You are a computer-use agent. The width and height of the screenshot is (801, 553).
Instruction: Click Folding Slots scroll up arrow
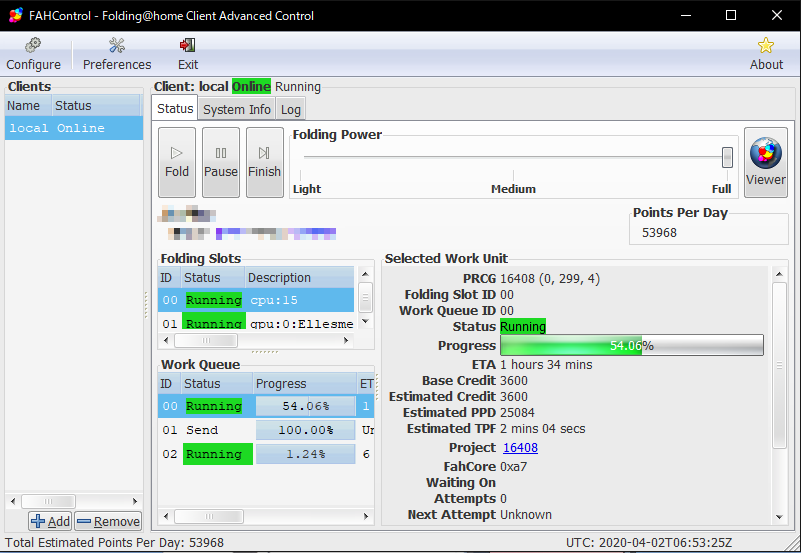(365, 274)
